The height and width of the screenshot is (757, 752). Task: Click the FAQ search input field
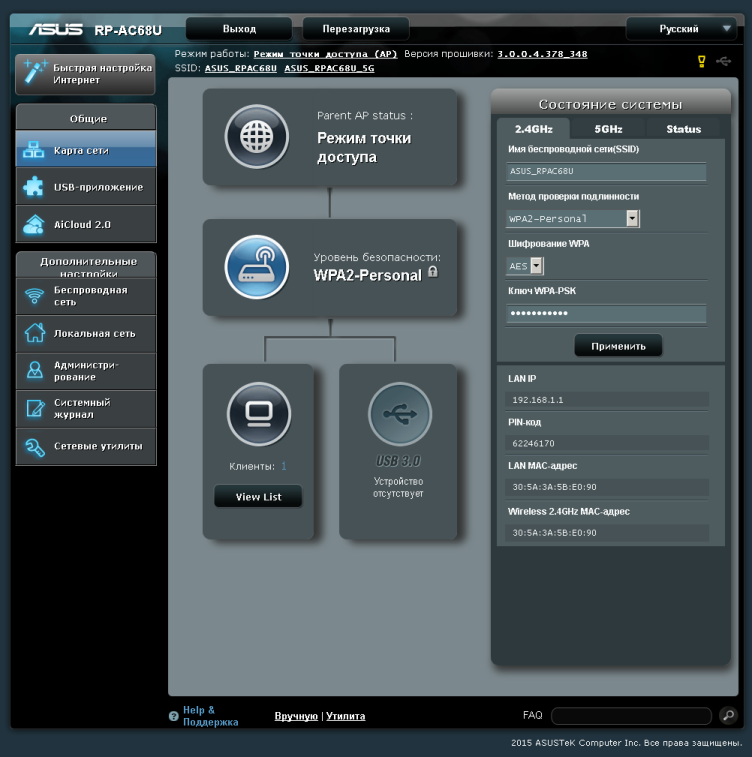tap(631, 715)
